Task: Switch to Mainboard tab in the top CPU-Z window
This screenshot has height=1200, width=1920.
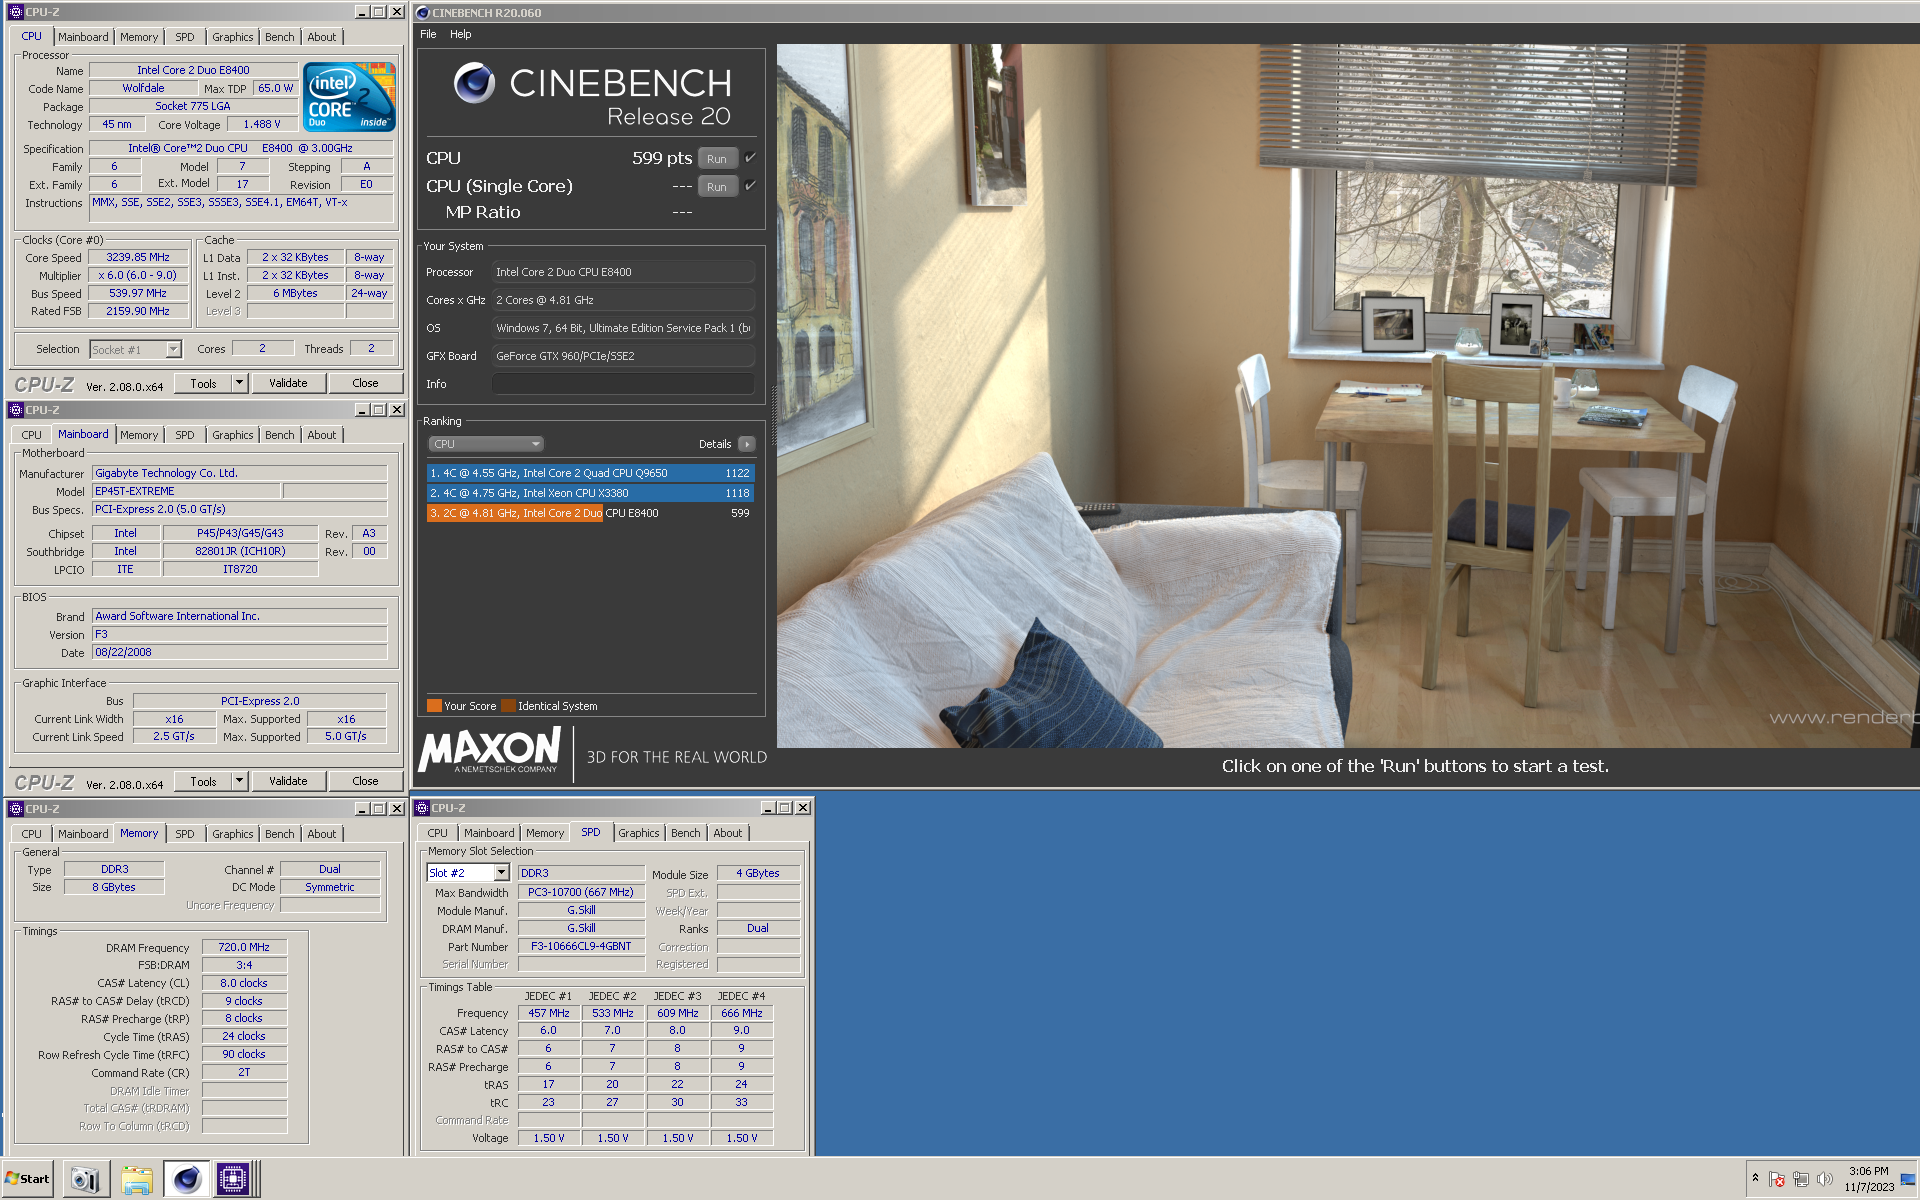Action: point(83,37)
